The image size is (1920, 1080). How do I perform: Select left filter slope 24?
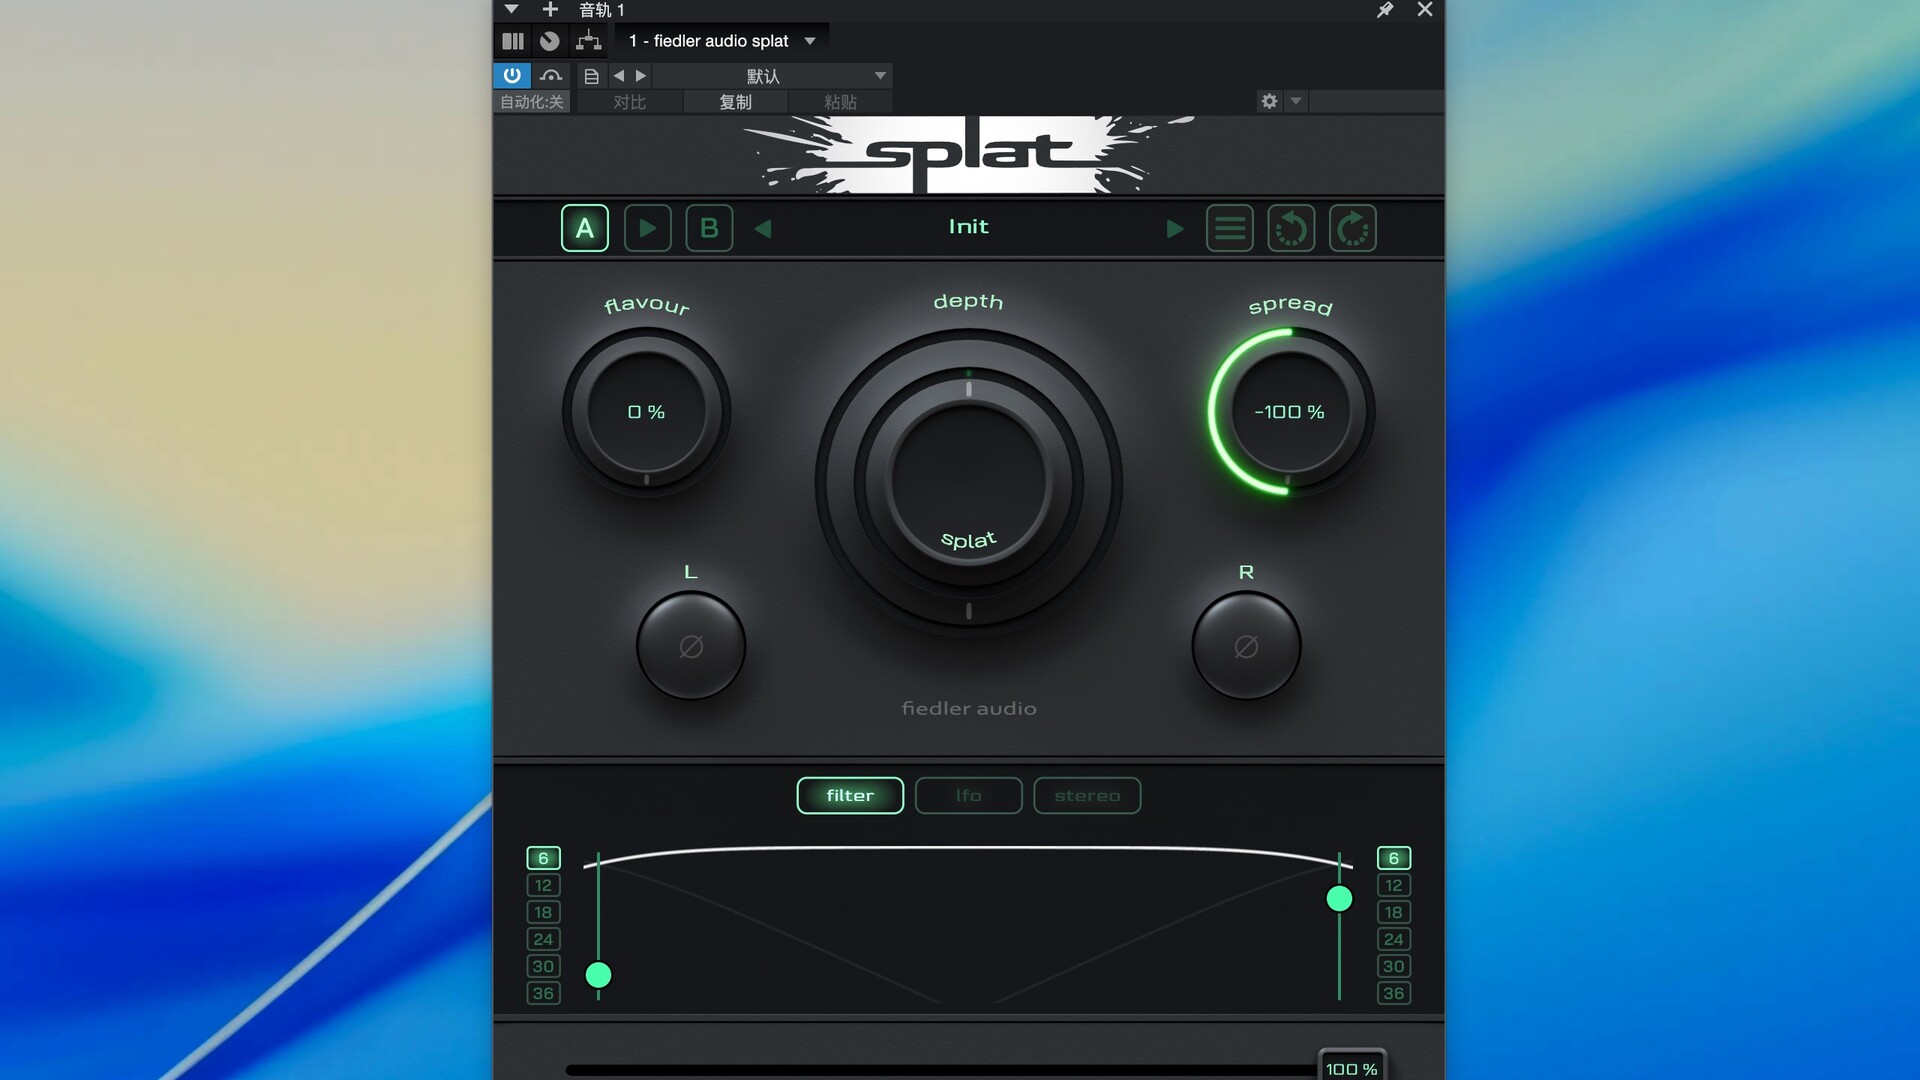point(543,939)
